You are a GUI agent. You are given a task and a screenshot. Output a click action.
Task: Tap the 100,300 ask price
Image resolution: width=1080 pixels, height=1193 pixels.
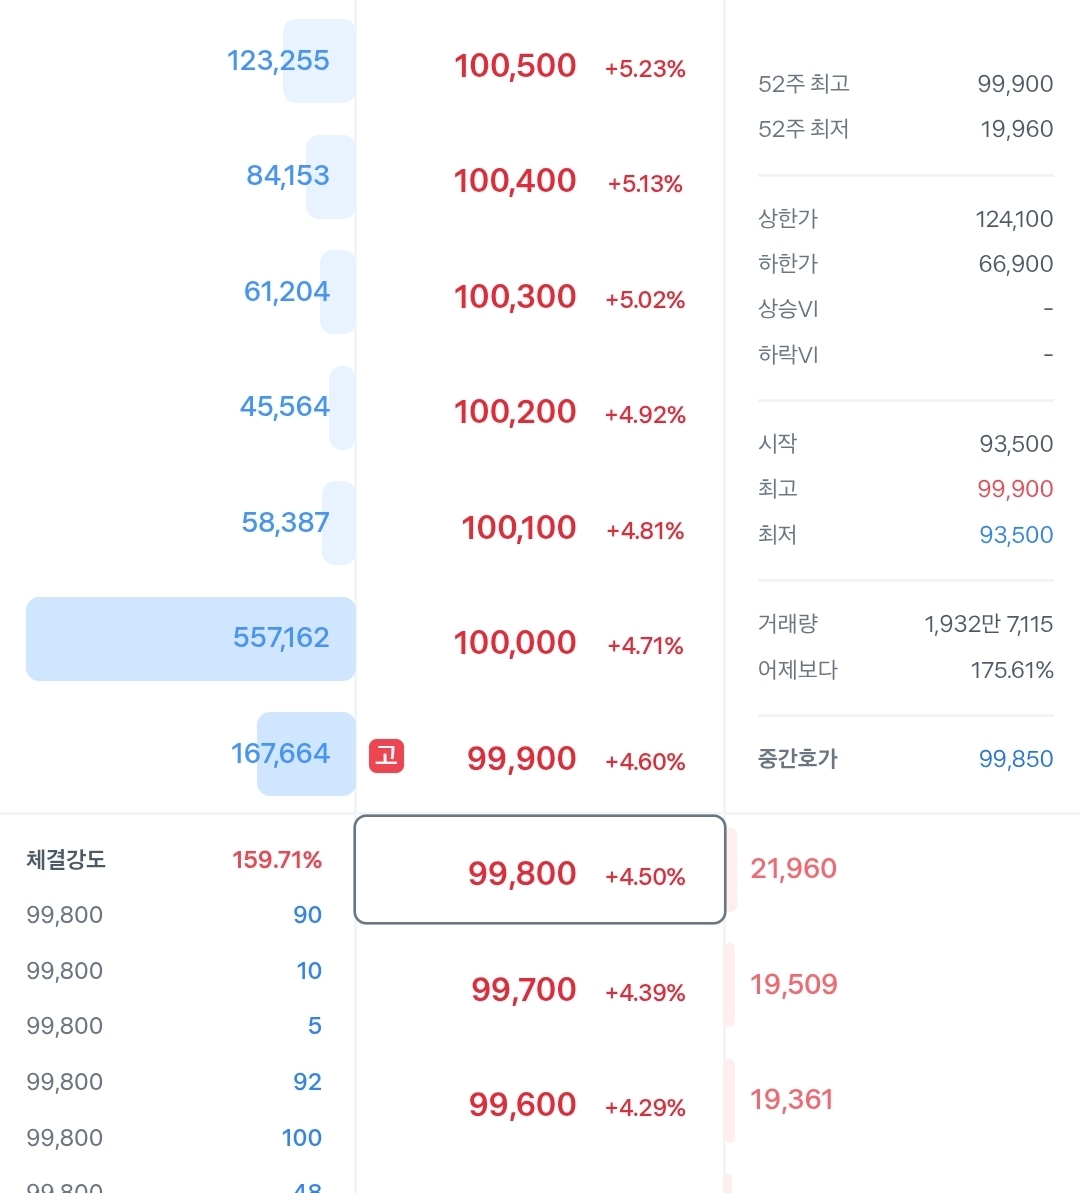click(x=515, y=297)
